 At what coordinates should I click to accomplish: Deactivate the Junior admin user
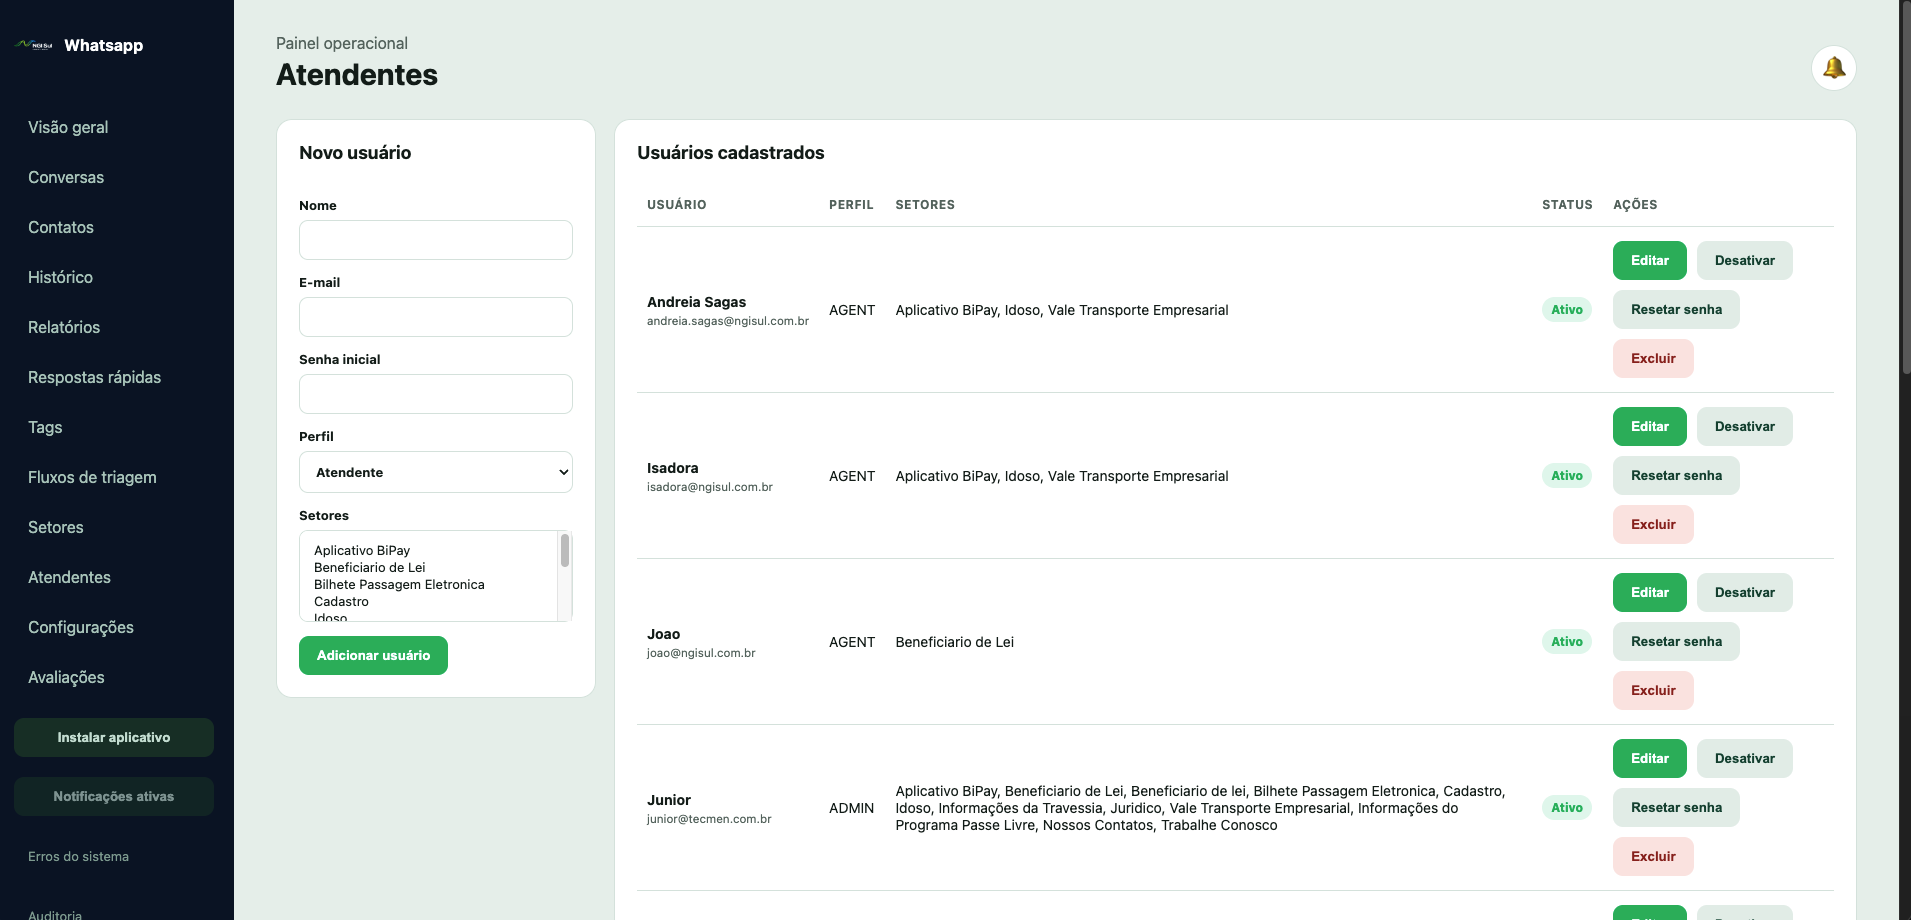(x=1744, y=758)
